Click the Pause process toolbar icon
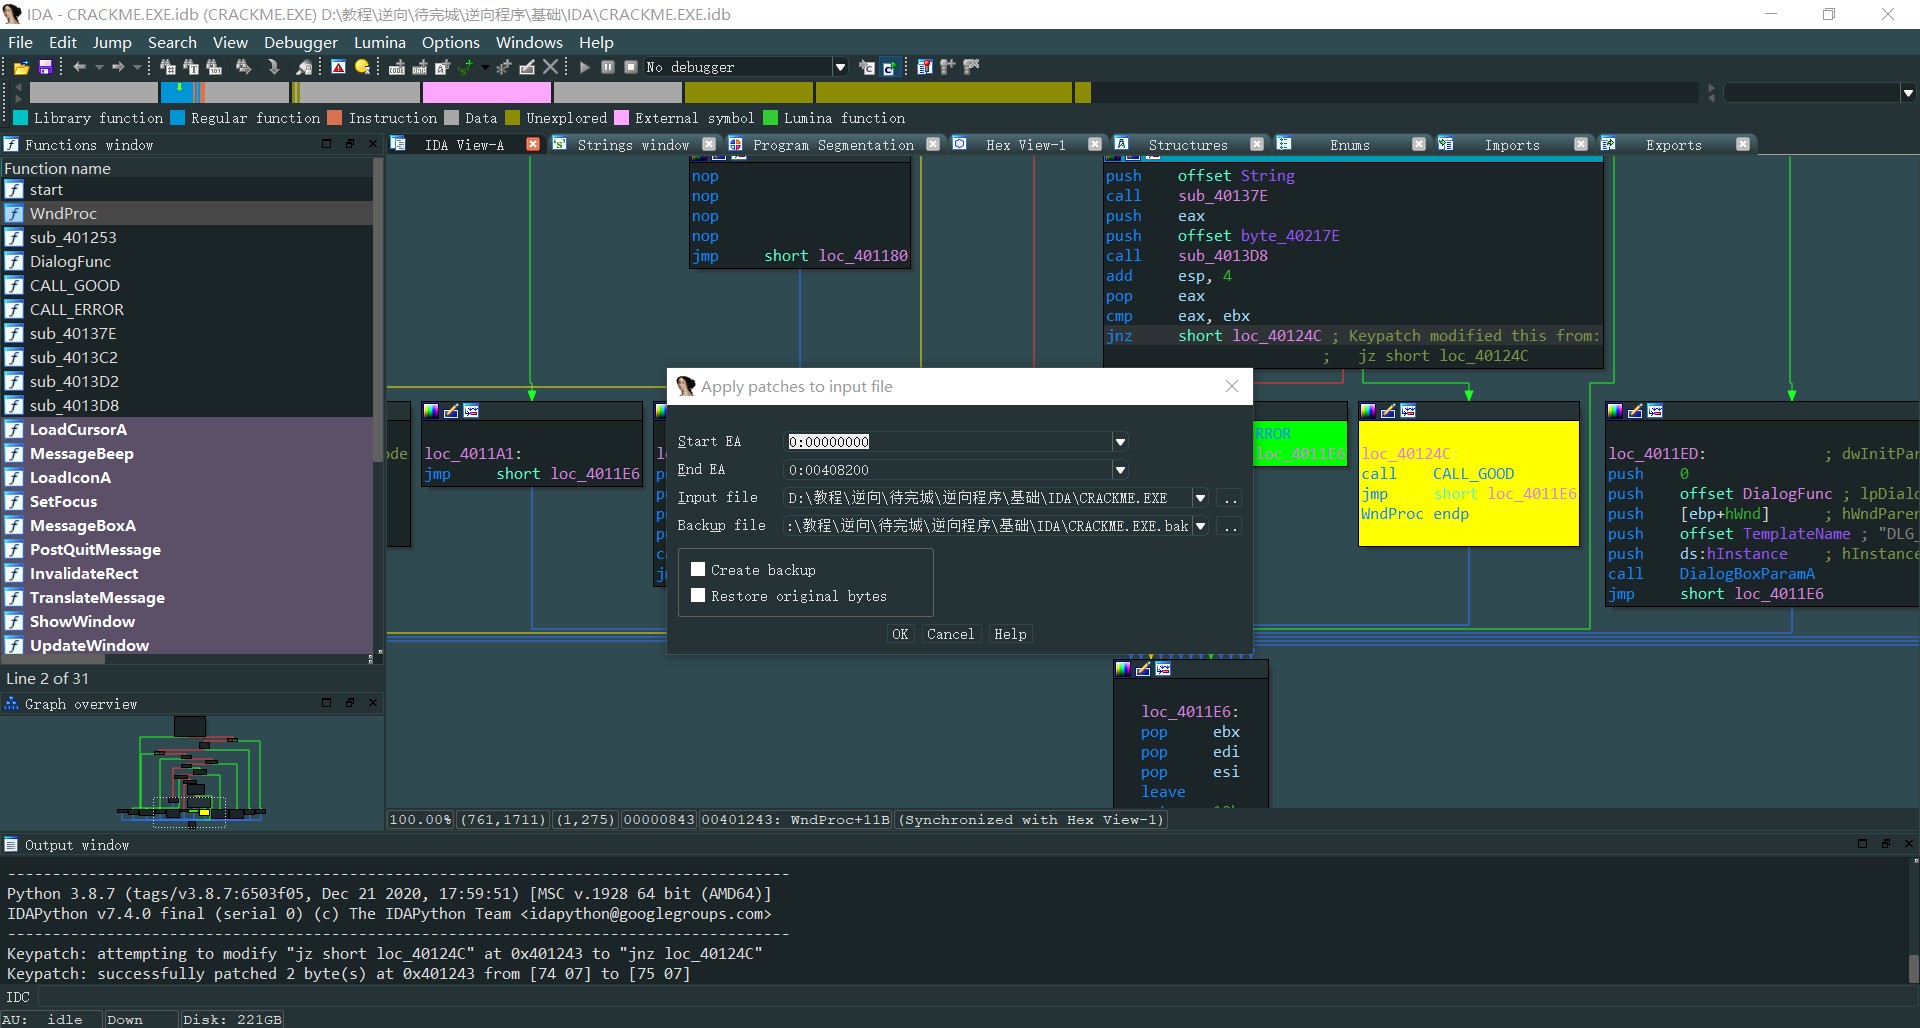This screenshot has width=1920, height=1028. click(608, 67)
